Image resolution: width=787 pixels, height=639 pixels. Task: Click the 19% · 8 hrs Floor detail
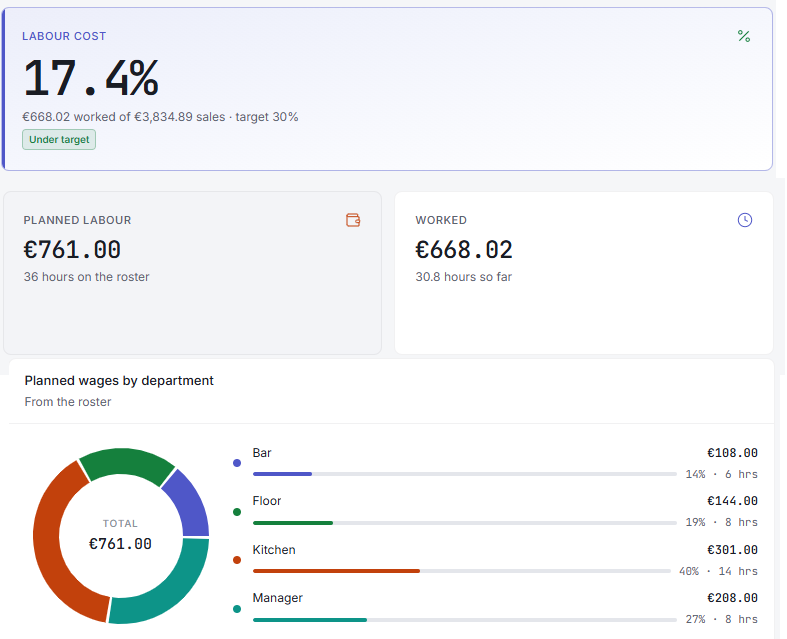(x=722, y=522)
